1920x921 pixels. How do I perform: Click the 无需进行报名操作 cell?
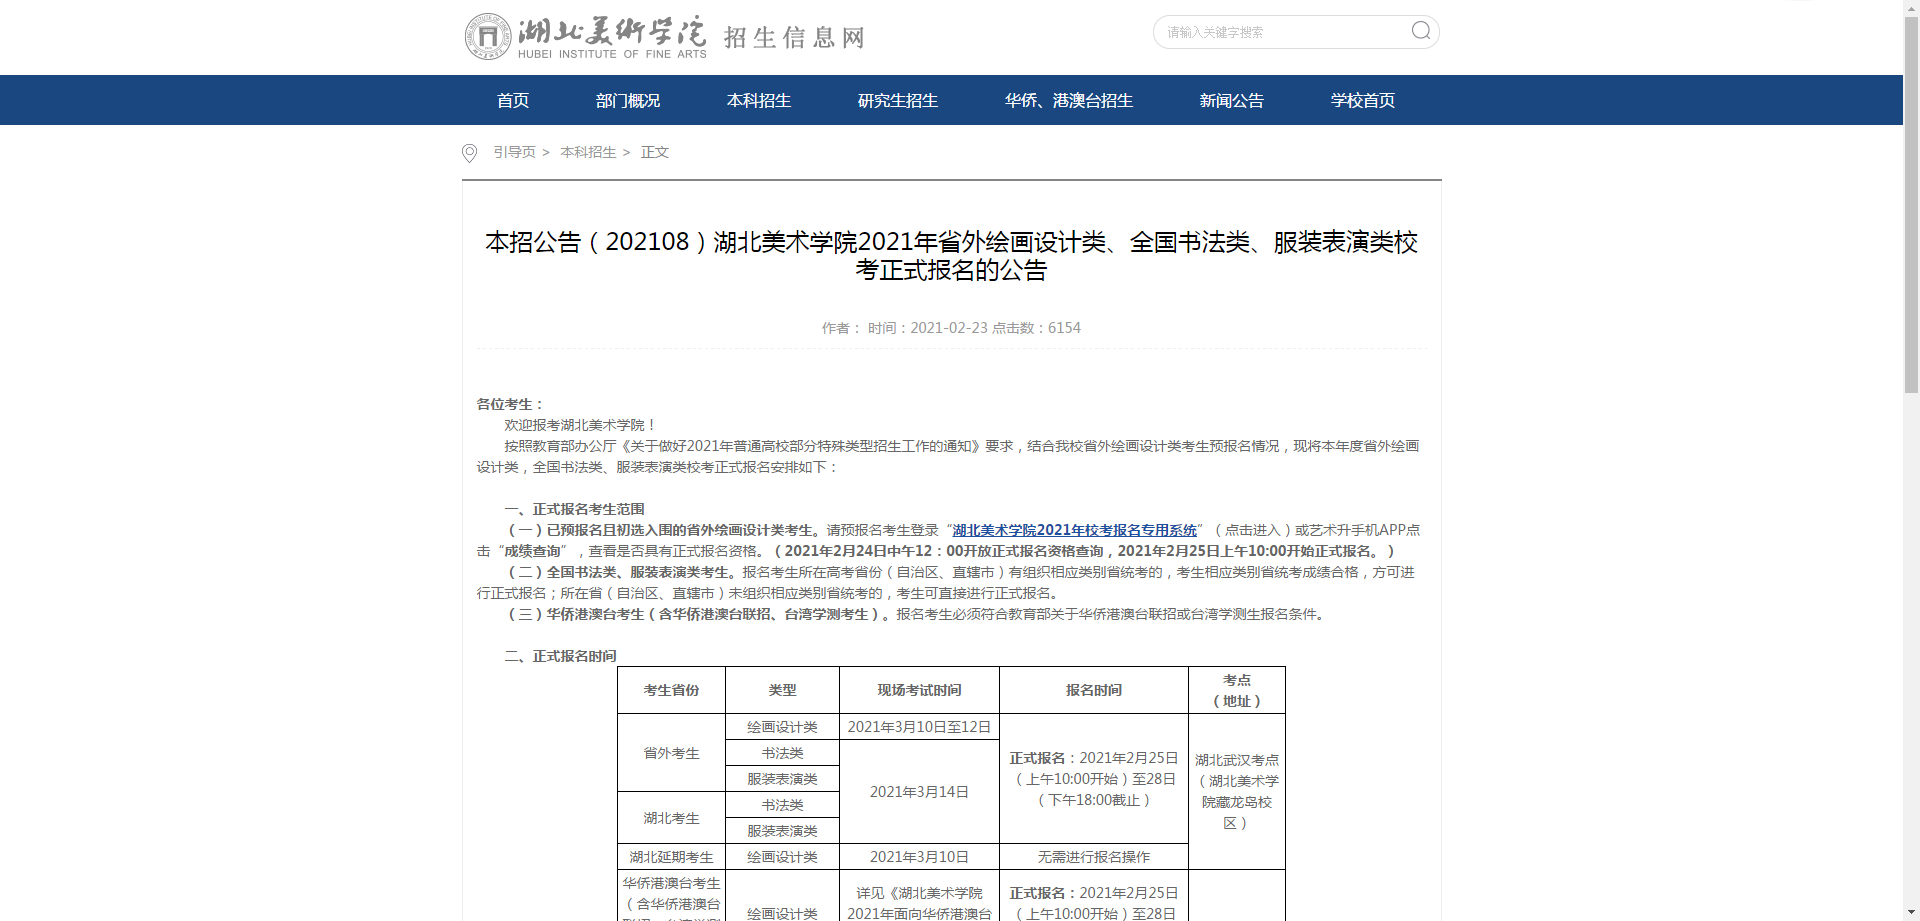point(1094,857)
